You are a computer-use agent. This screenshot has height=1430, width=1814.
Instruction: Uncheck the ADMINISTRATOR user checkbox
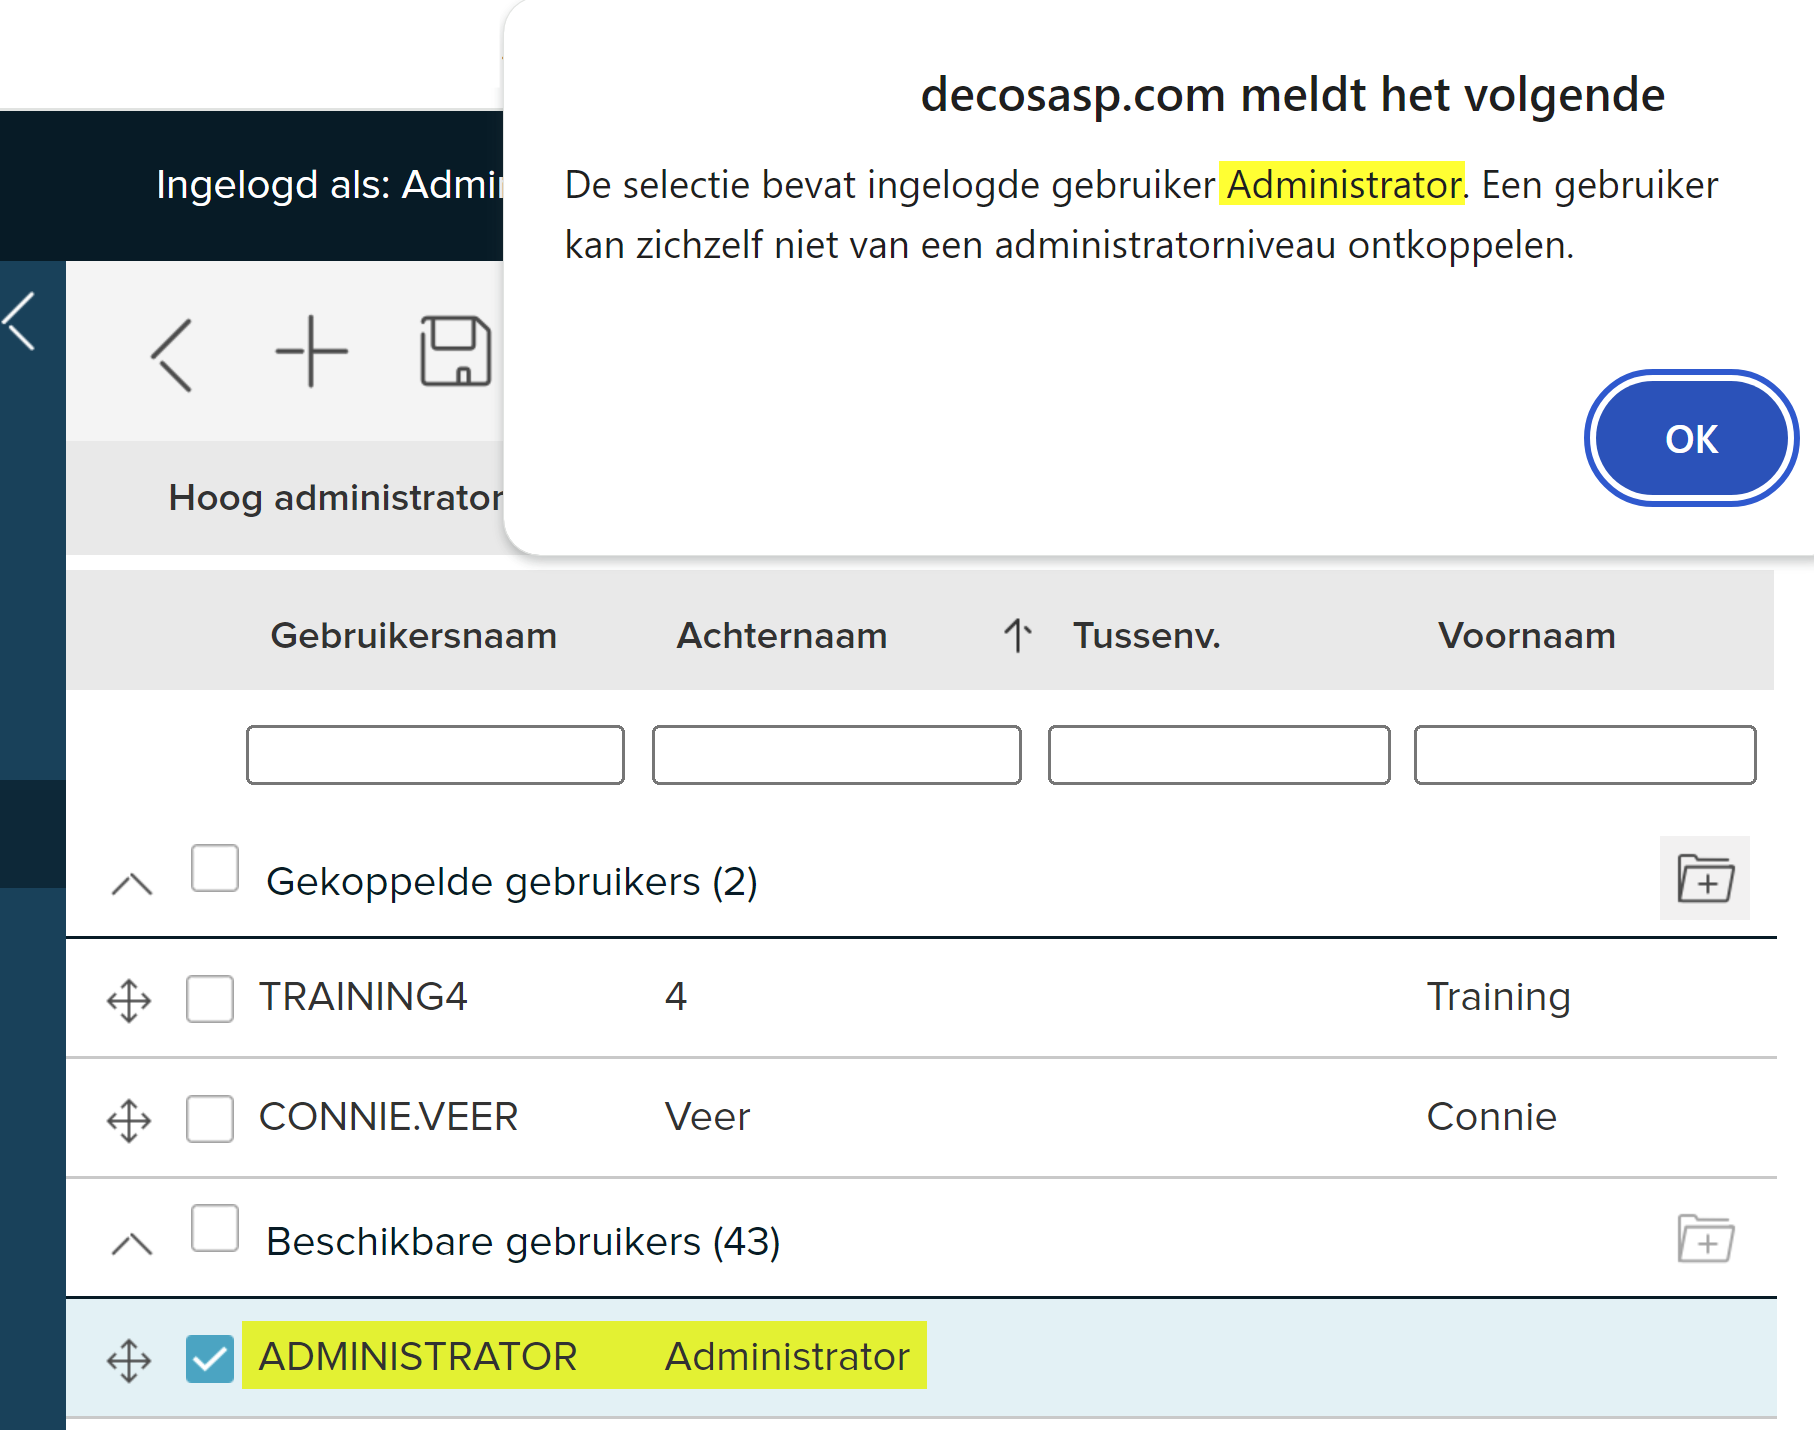(x=210, y=1358)
